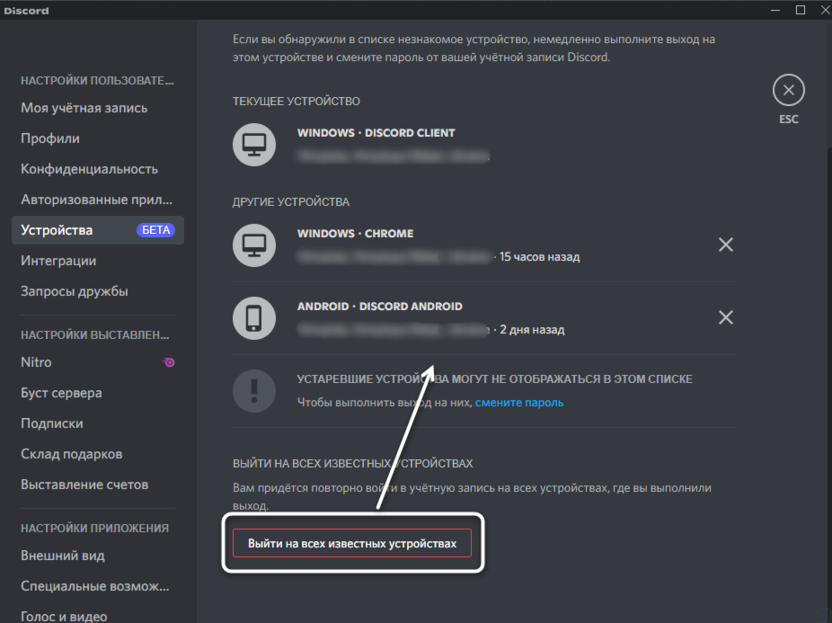Remove the Windows Chrome device session
Screen dimensions: 832x623
pyautogui.click(x=725, y=245)
